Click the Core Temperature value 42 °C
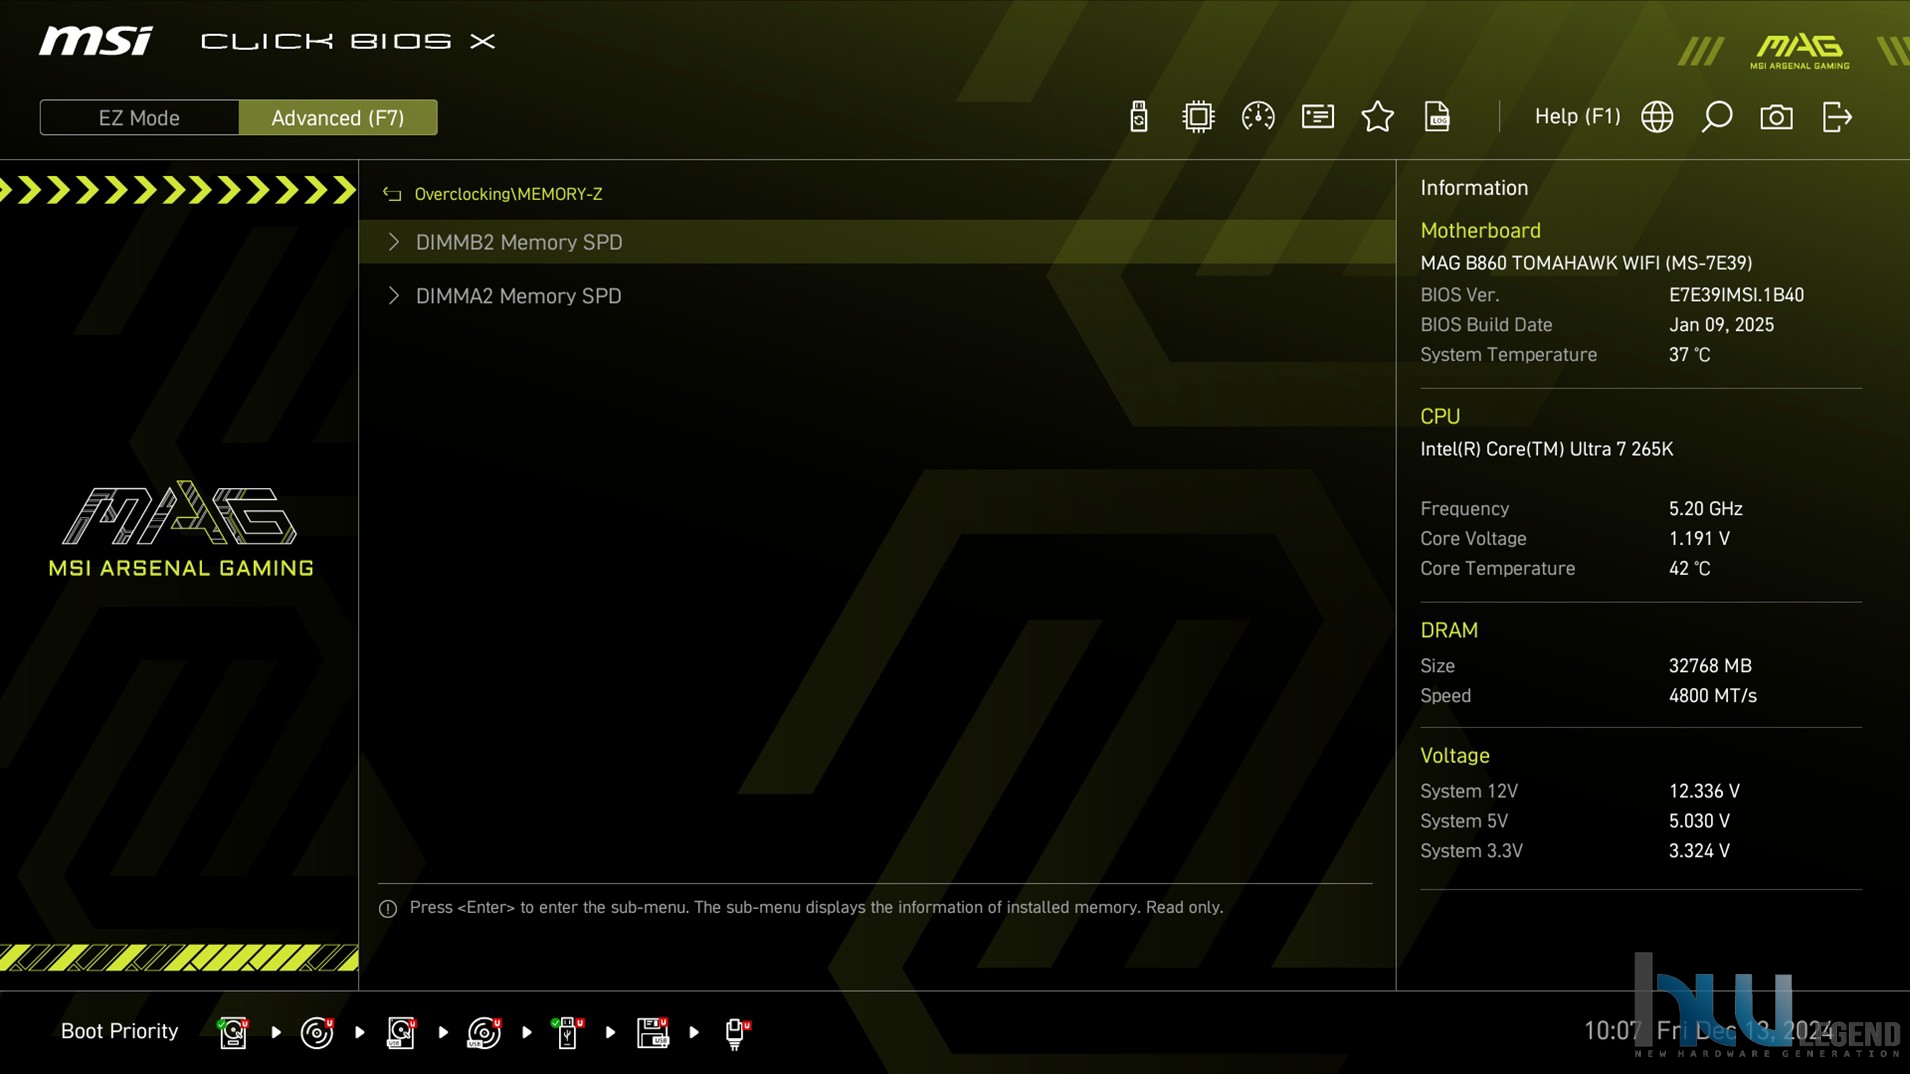Viewport: 1910px width, 1074px height. click(1689, 569)
